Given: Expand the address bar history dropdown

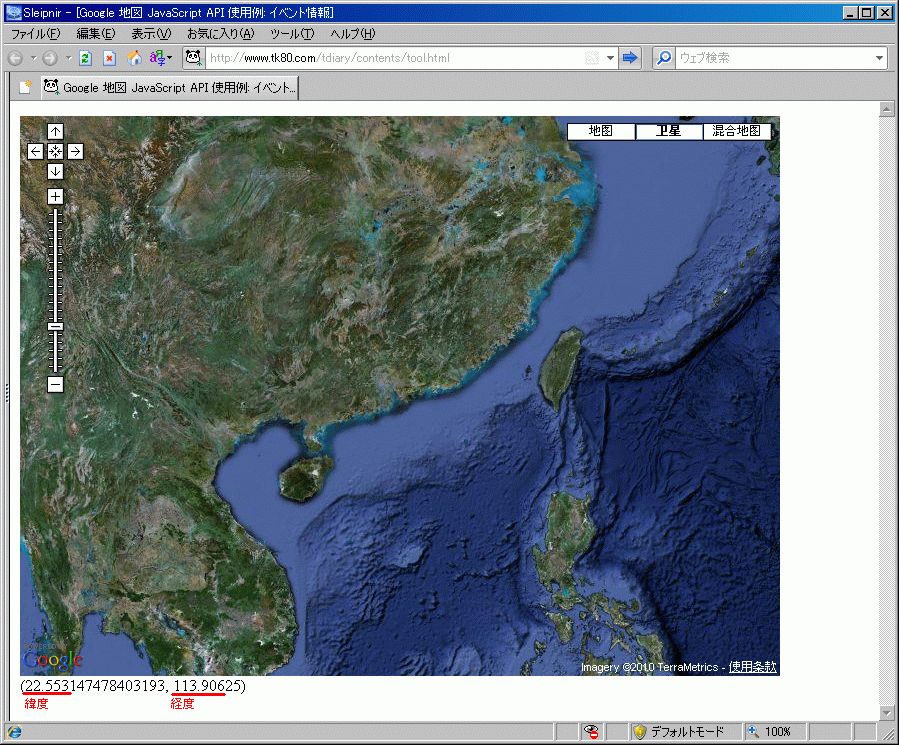Looking at the screenshot, I should (x=610, y=58).
